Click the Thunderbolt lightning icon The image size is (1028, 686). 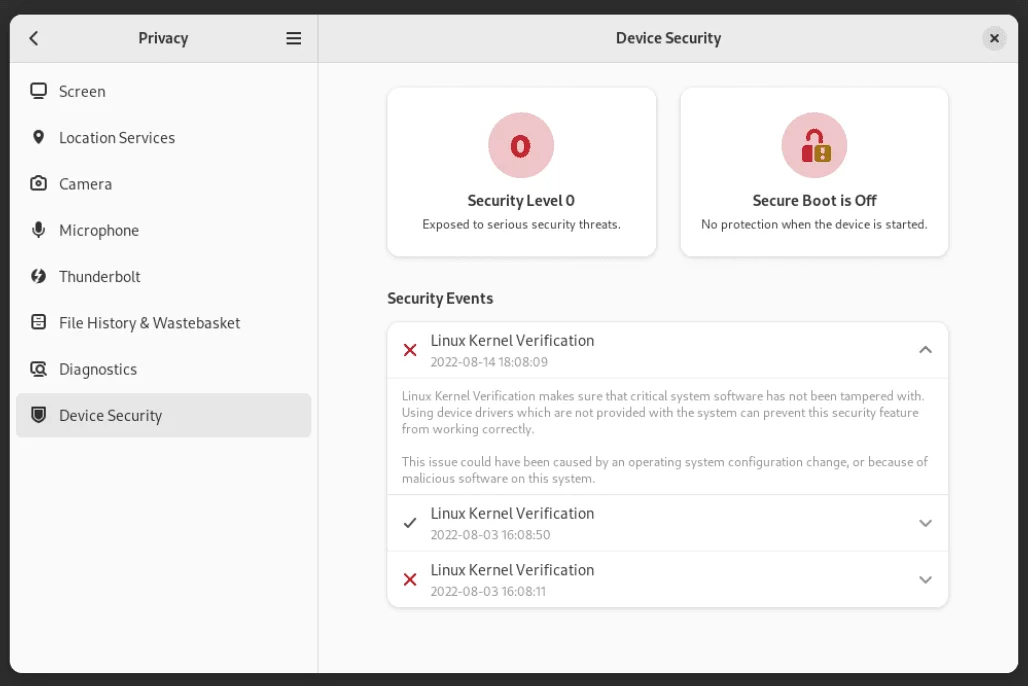pos(39,276)
